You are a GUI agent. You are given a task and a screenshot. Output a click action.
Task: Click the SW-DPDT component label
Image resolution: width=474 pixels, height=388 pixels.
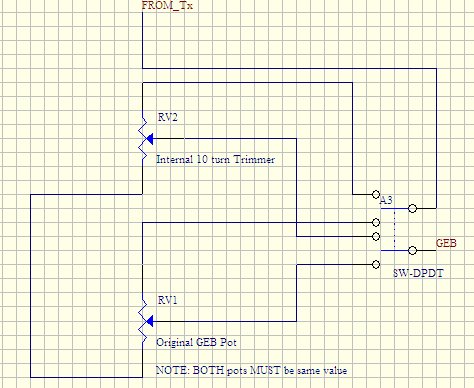[x=418, y=274]
